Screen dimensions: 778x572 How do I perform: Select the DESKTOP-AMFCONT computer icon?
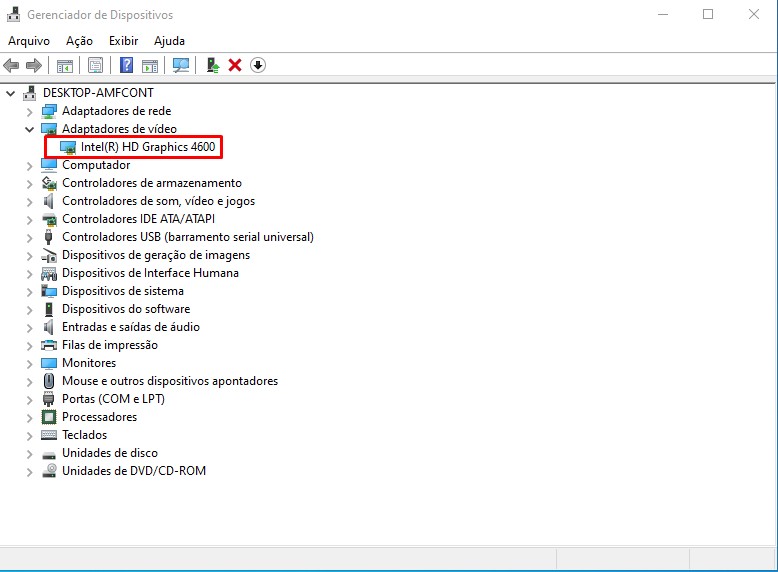(30, 93)
